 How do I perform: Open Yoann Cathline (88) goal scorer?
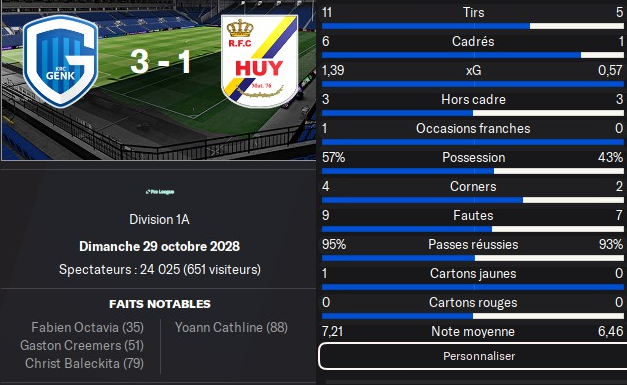pyautogui.click(x=231, y=327)
